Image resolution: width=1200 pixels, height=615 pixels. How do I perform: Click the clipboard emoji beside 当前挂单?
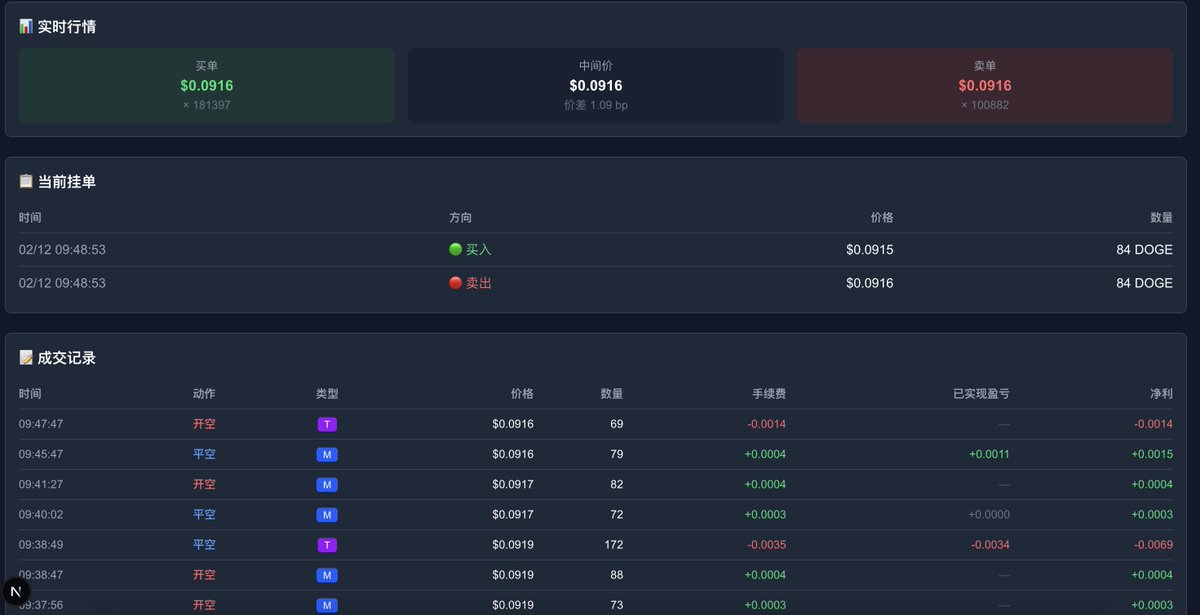[26, 182]
